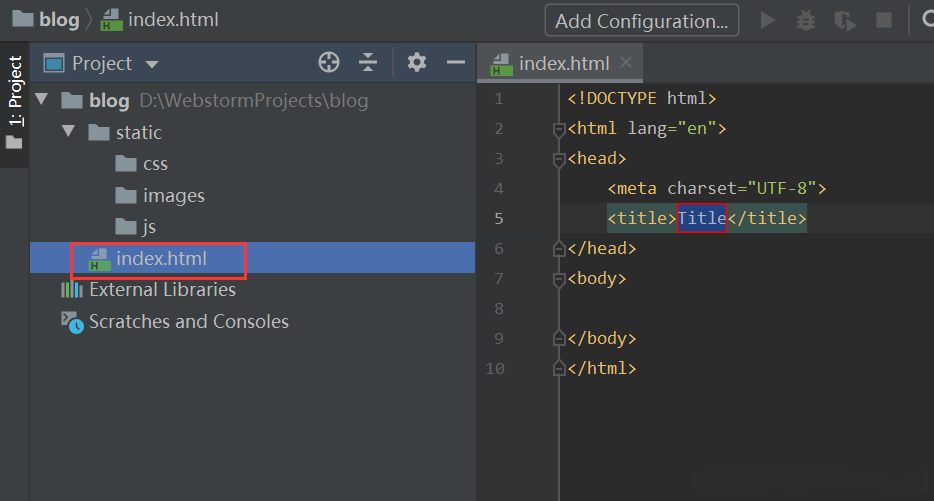934x501 pixels.
Task: Click blog in the breadcrumb bar
Action: pos(59,19)
